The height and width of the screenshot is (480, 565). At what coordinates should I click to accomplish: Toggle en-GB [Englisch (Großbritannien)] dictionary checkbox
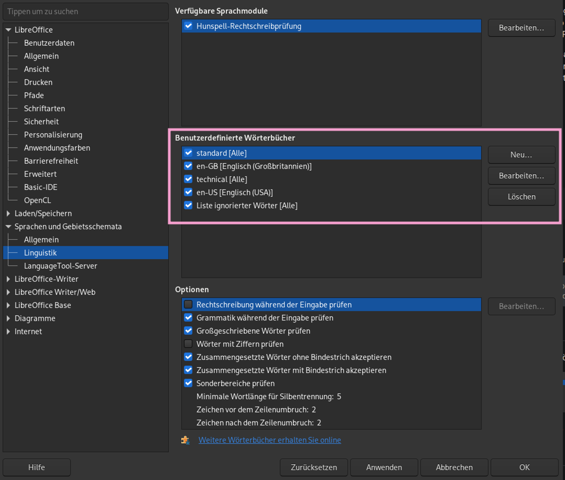pyautogui.click(x=188, y=166)
